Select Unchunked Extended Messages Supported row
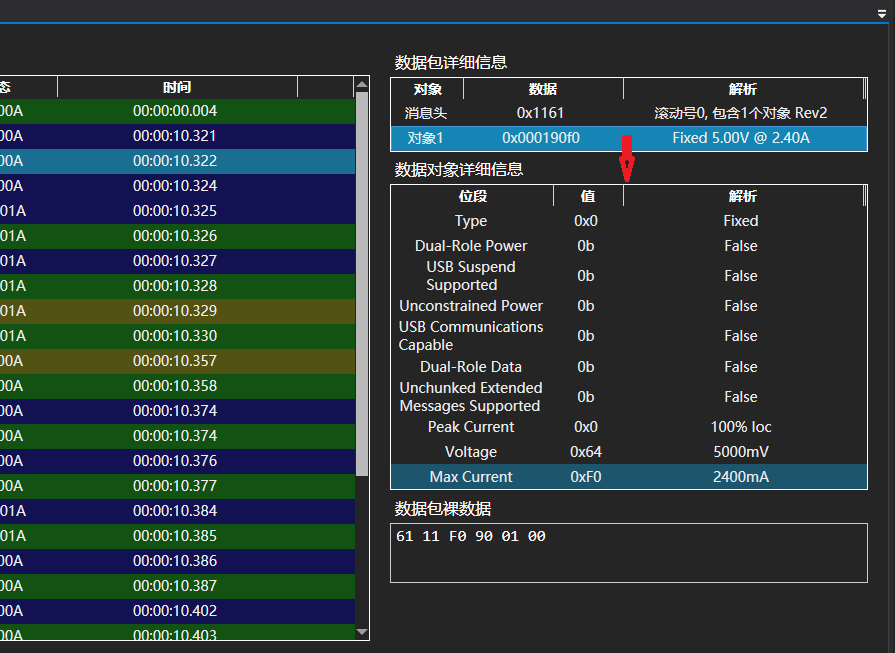The height and width of the screenshot is (653, 895). (629, 397)
